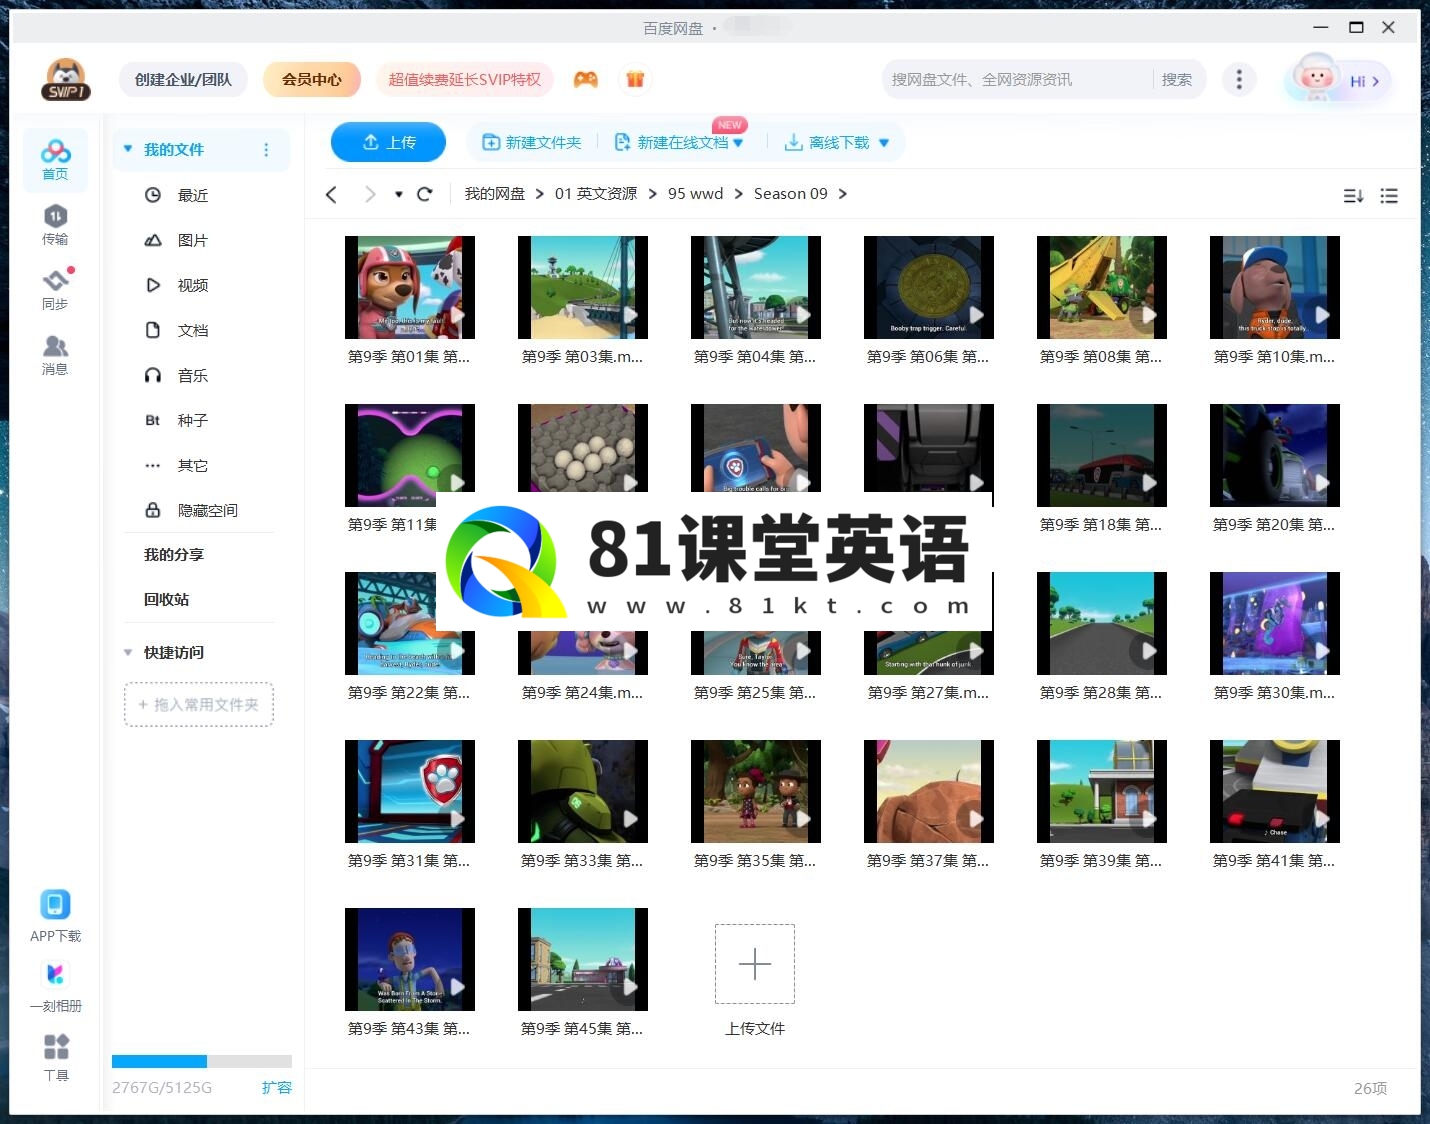Image resolution: width=1430 pixels, height=1124 pixels.
Task: Open video 第9季 第37集 thumbnail
Action: 929,791
